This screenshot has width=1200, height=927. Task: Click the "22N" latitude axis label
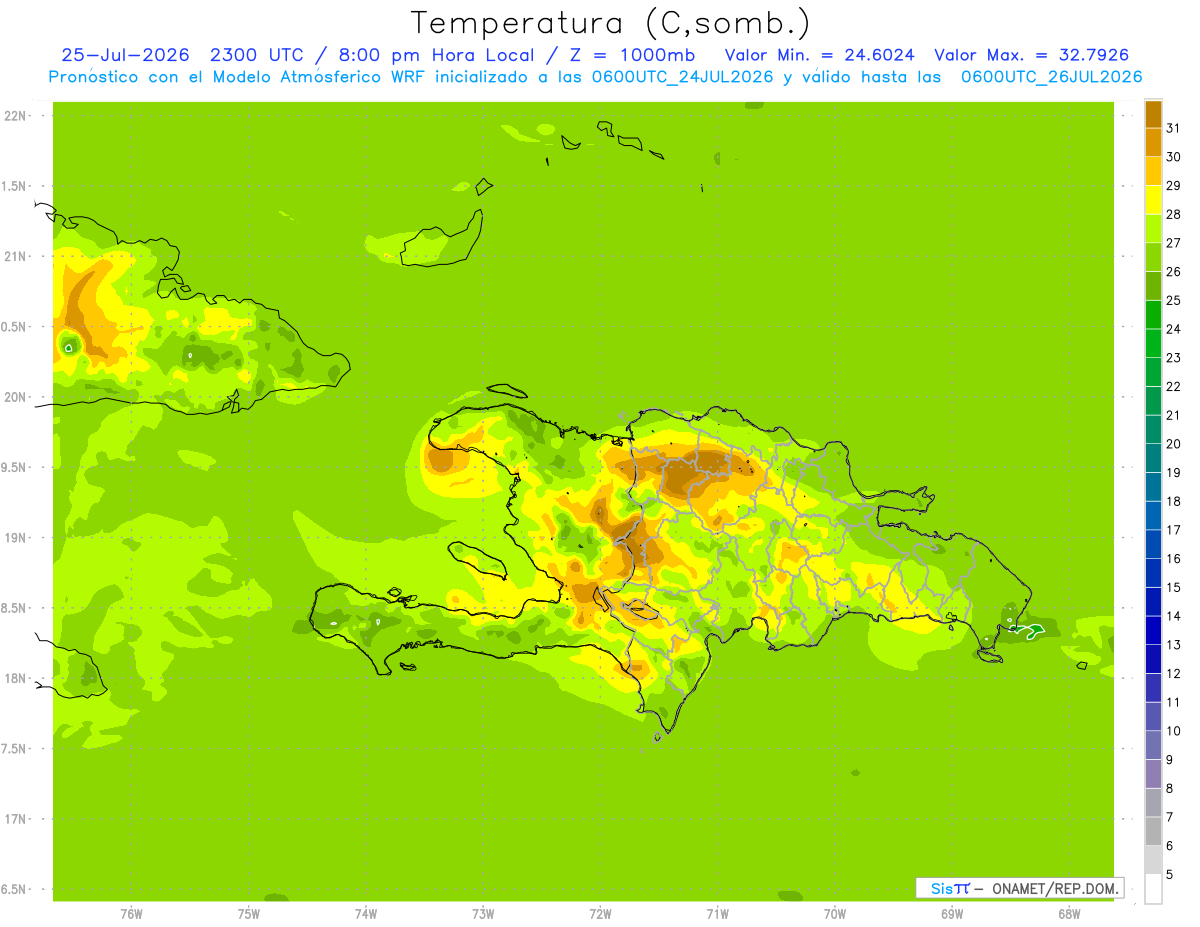pyautogui.click(x=14, y=116)
